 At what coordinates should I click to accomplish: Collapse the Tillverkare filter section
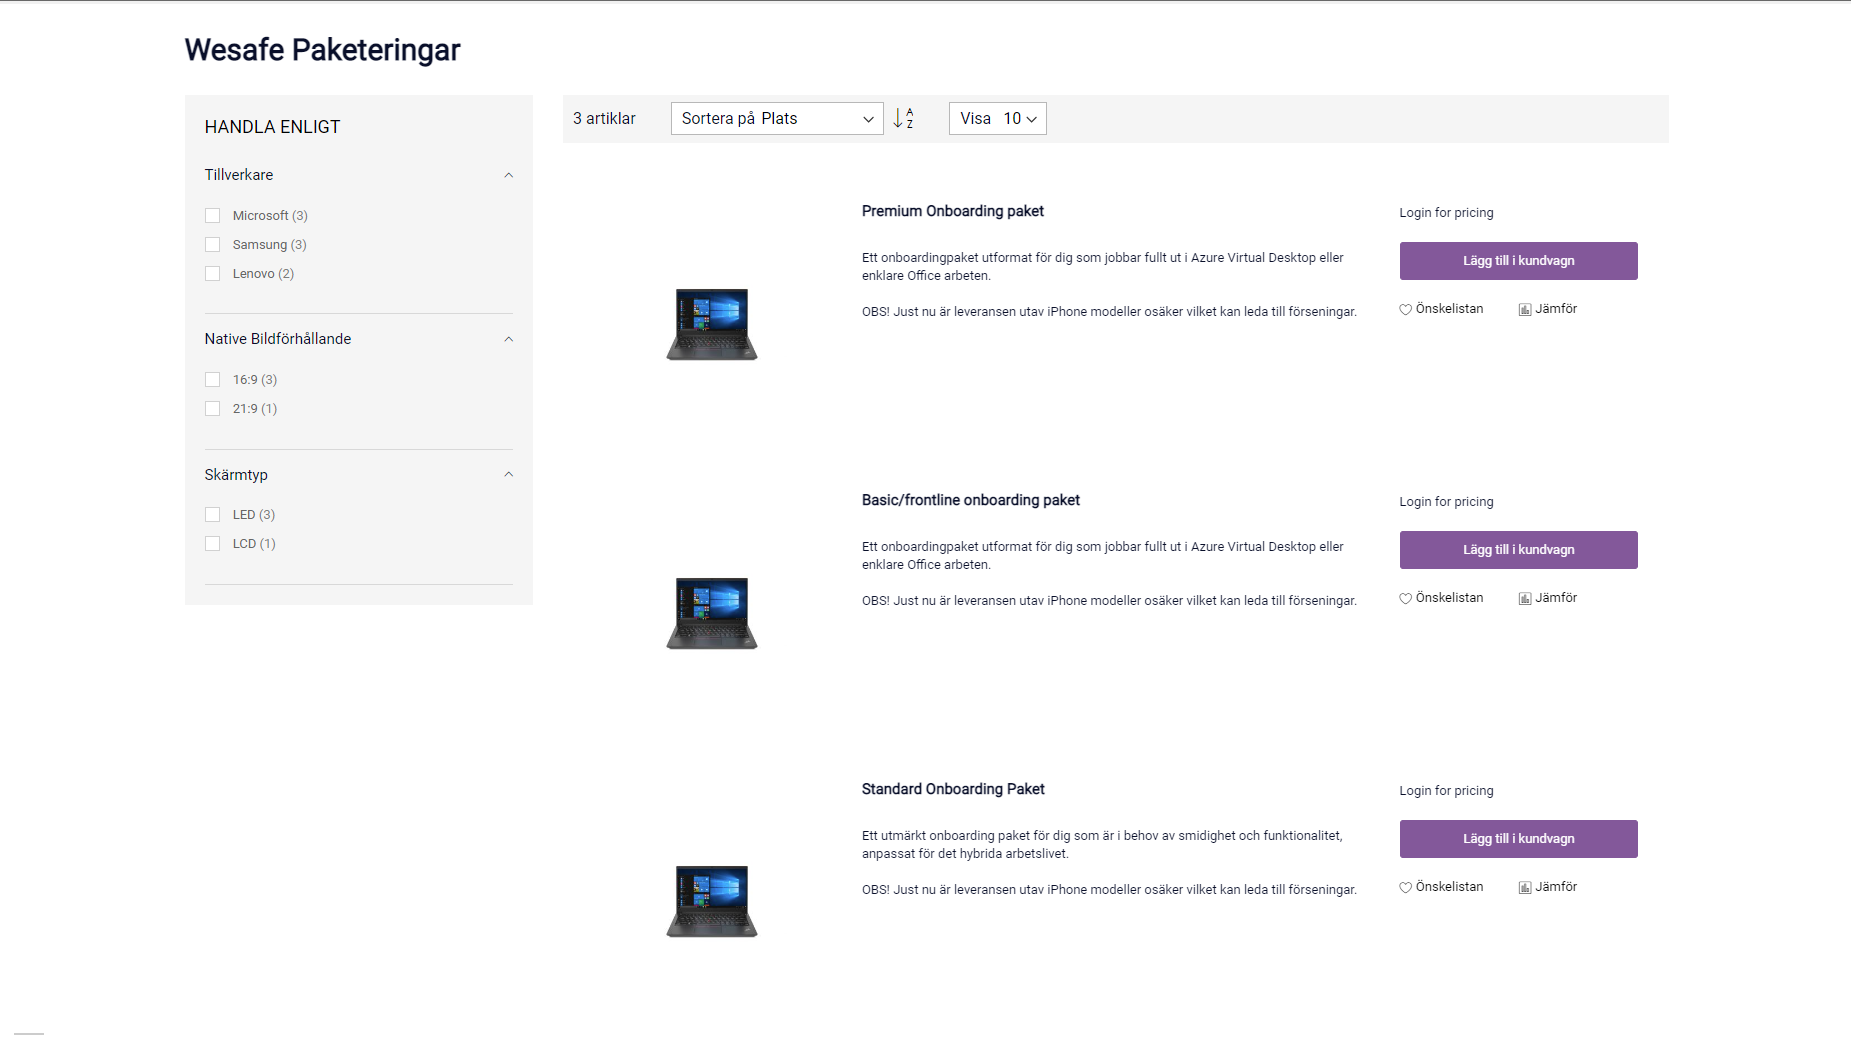pos(508,176)
